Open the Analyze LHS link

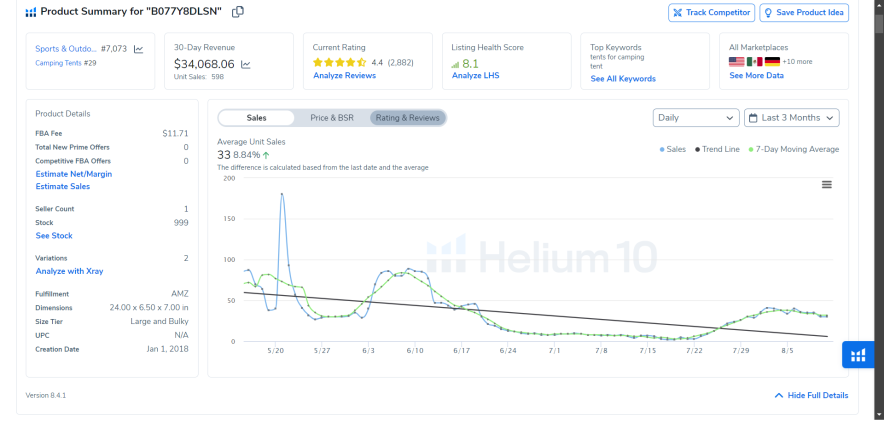point(475,76)
